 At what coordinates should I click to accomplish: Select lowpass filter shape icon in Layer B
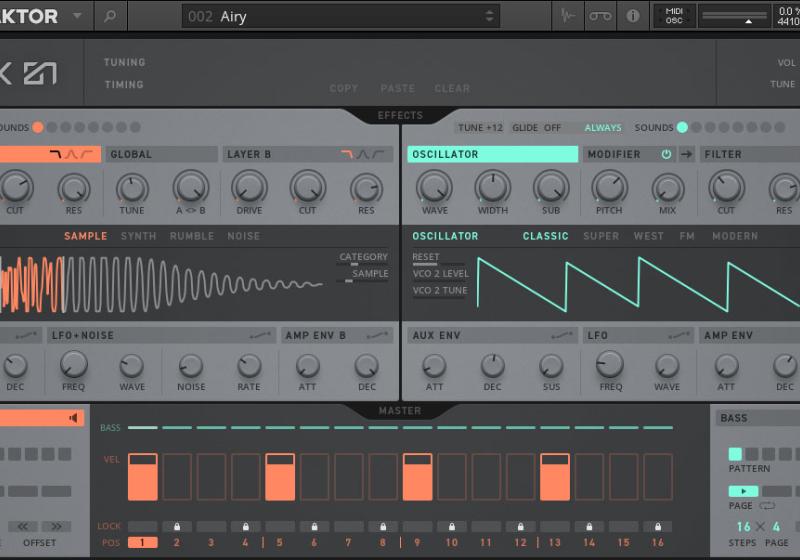[347, 154]
